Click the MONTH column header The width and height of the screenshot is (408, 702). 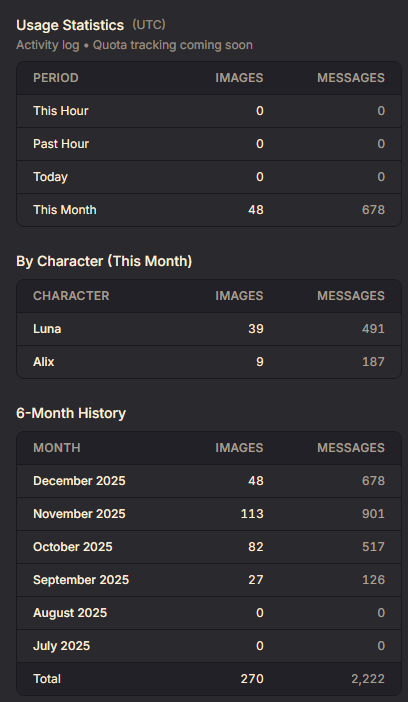point(57,448)
